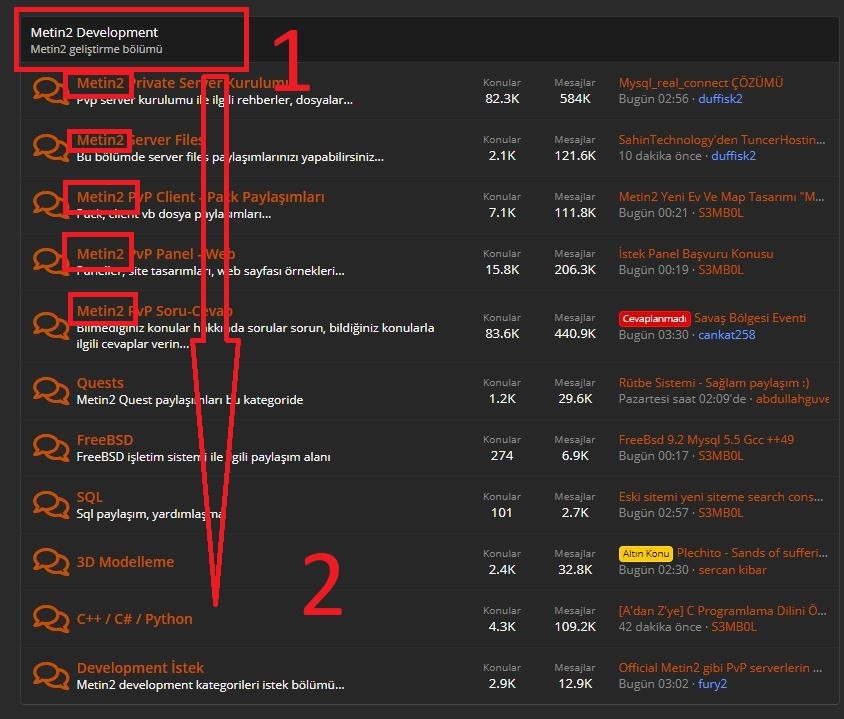Viewport: 844px width, 719px height.
Task: Open user cankat258 profile
Action: (x=727, y=335)
